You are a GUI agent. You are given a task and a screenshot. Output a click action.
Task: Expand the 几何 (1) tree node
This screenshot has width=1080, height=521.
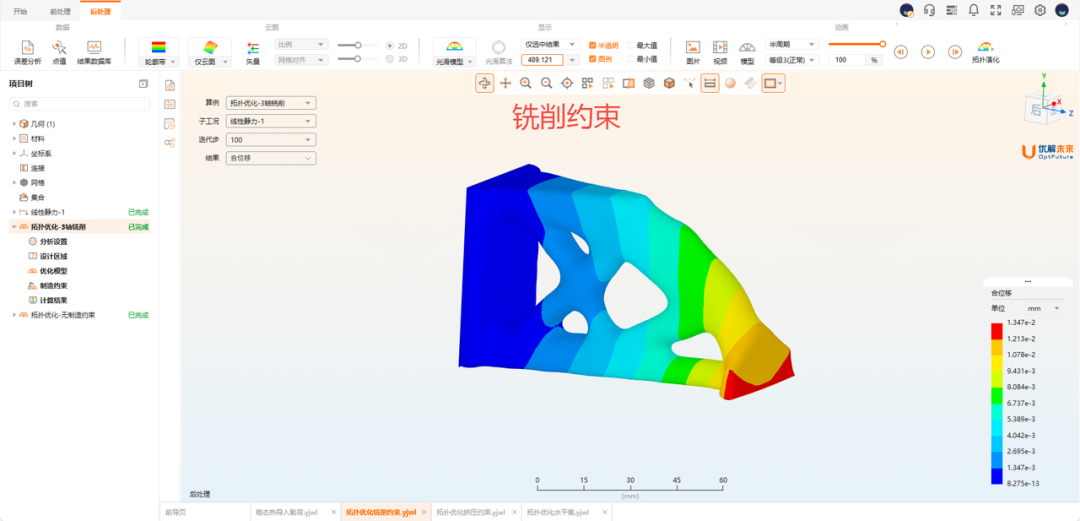point(14,124)
